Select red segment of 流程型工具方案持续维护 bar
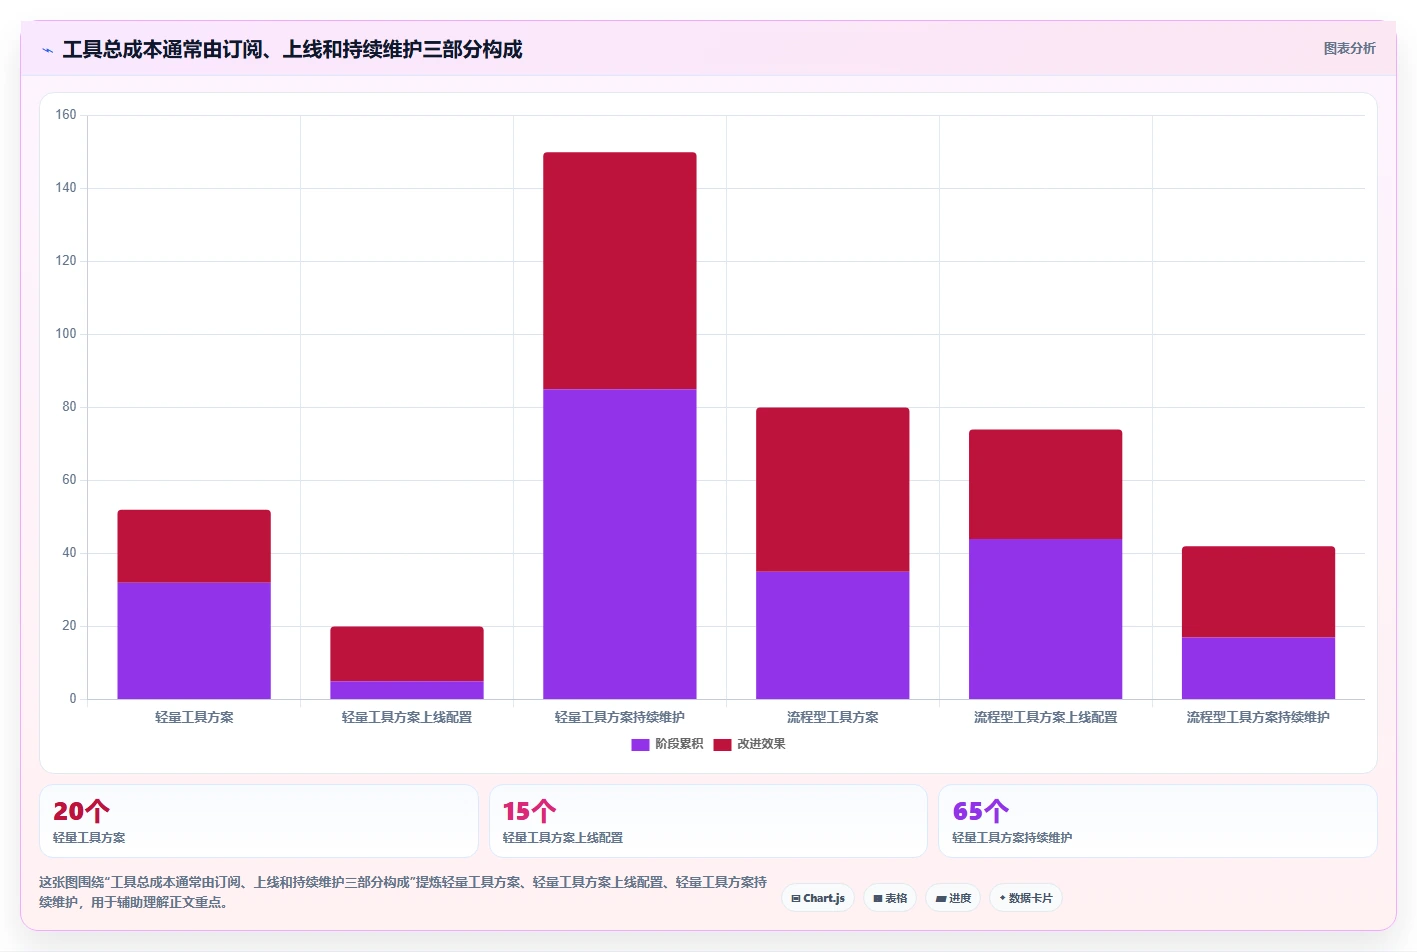Viewport: 1417px width, 952px height. (1259, 592)
